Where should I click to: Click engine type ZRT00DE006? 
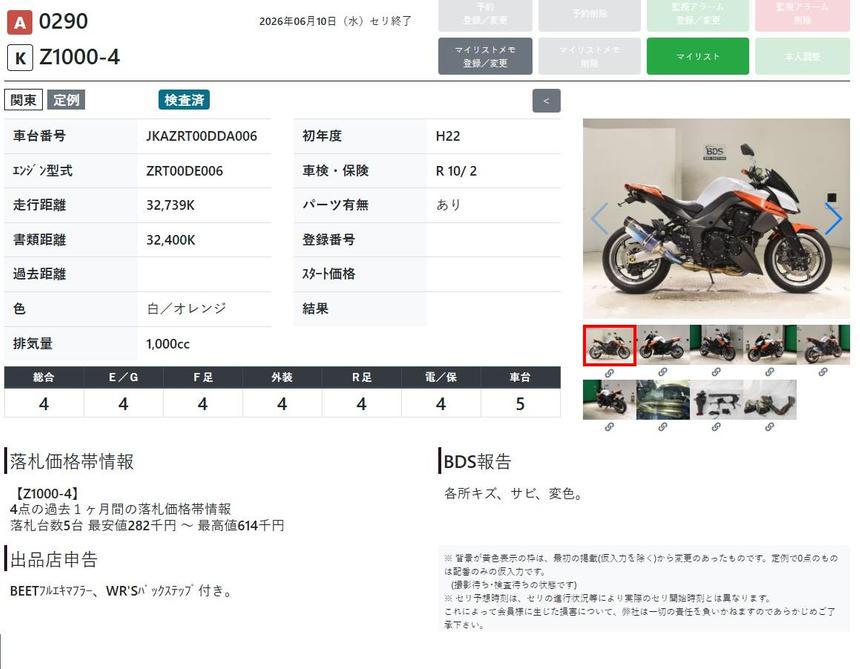pos(184,171)
